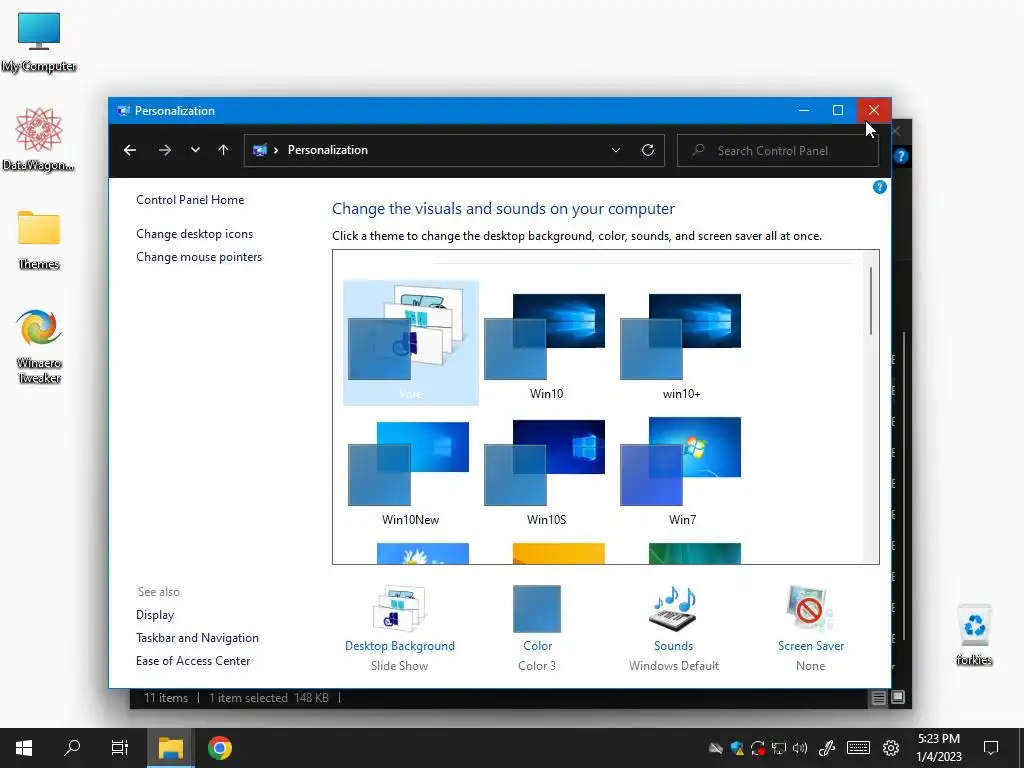The width and height of the screenshot is (1024, 768).
Task: Open Change mouse pointers link
Action: pyautogui.click(x=199, y=257)
